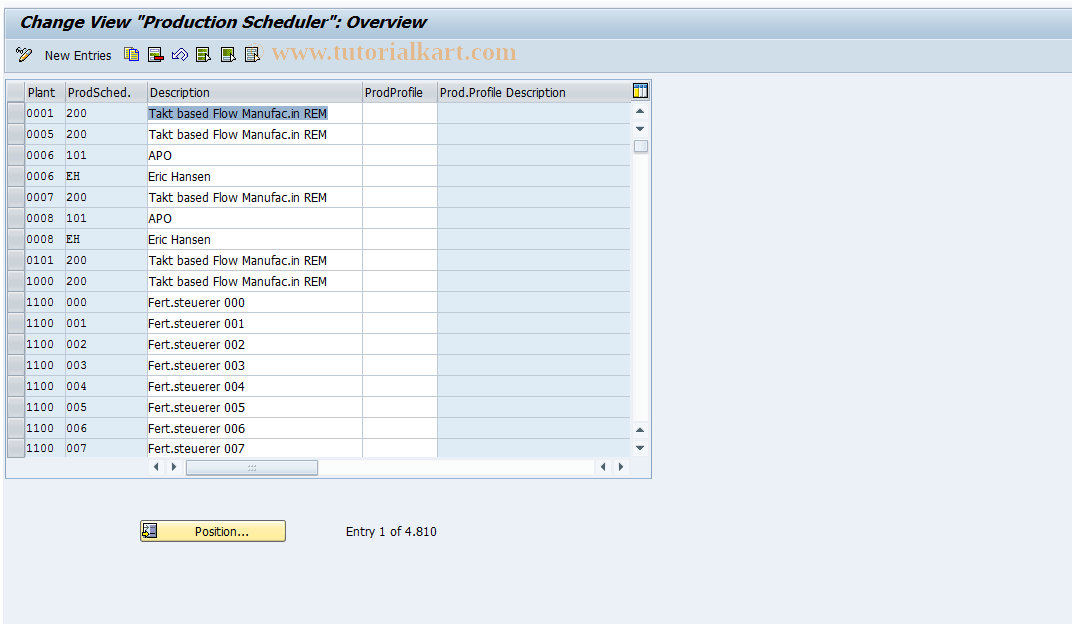Undo changes using the Undo Change icon

pos(180,55)
